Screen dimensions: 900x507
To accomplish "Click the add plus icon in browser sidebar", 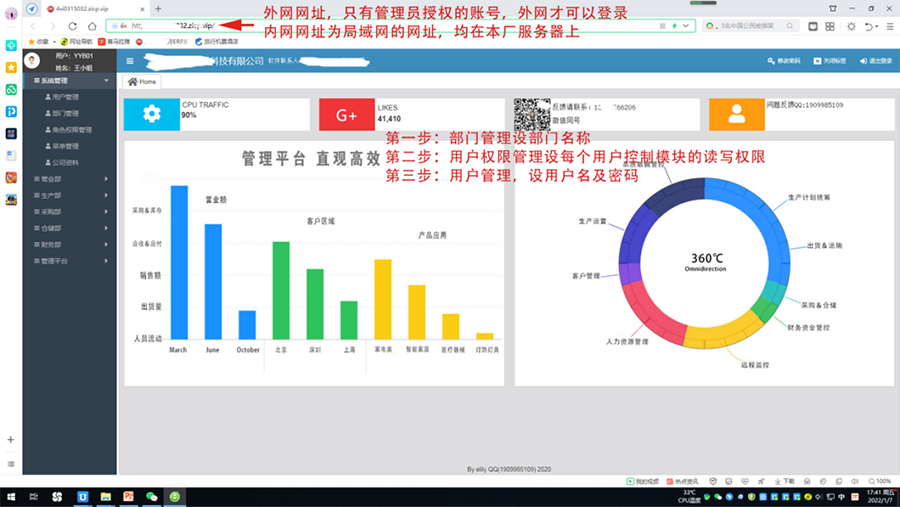I will pyautogui.click(x=11, y=440).
